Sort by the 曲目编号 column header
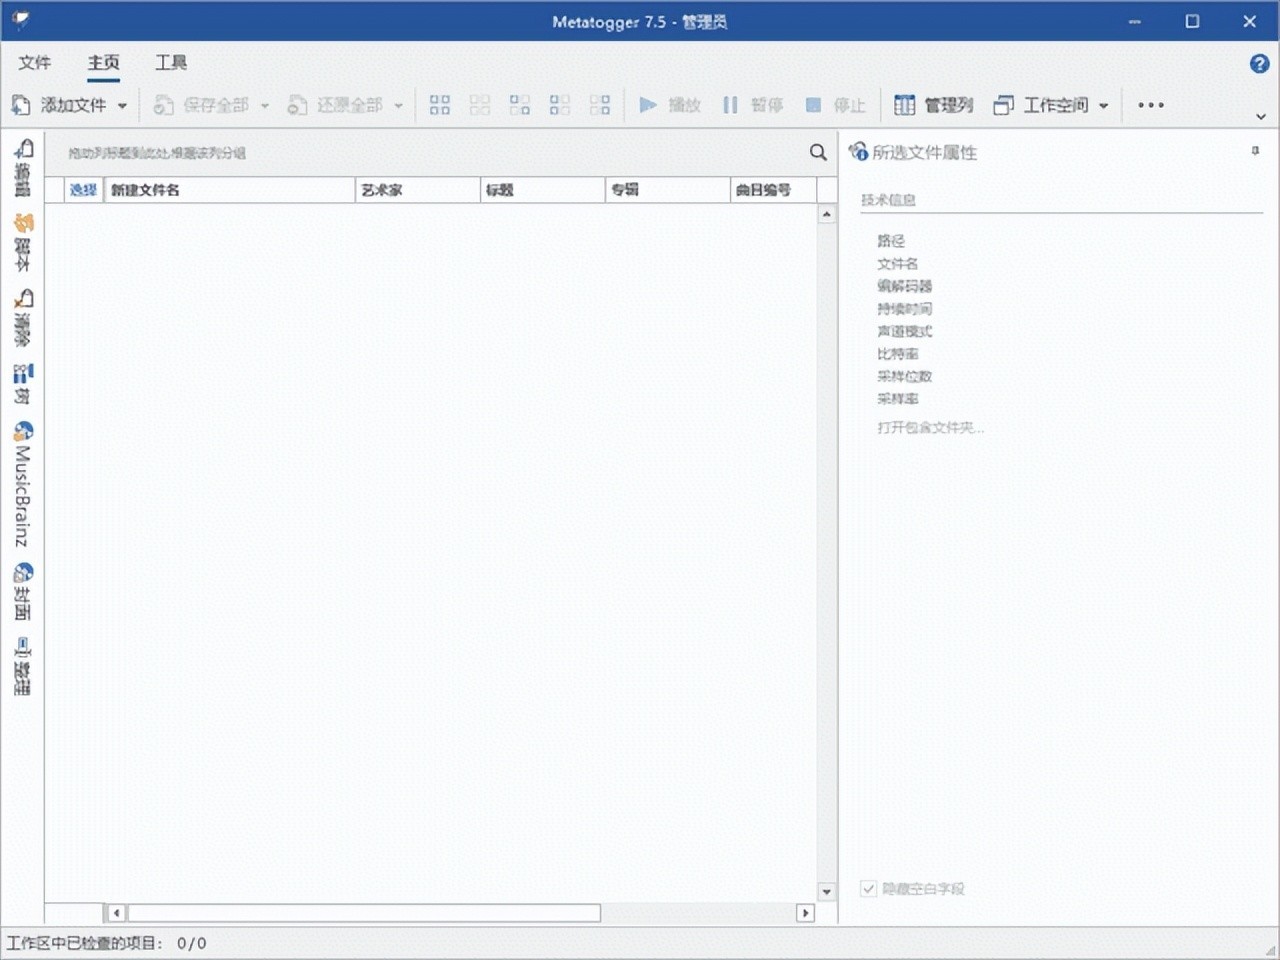Screen dimensions: 1280x960 [774, 190]
